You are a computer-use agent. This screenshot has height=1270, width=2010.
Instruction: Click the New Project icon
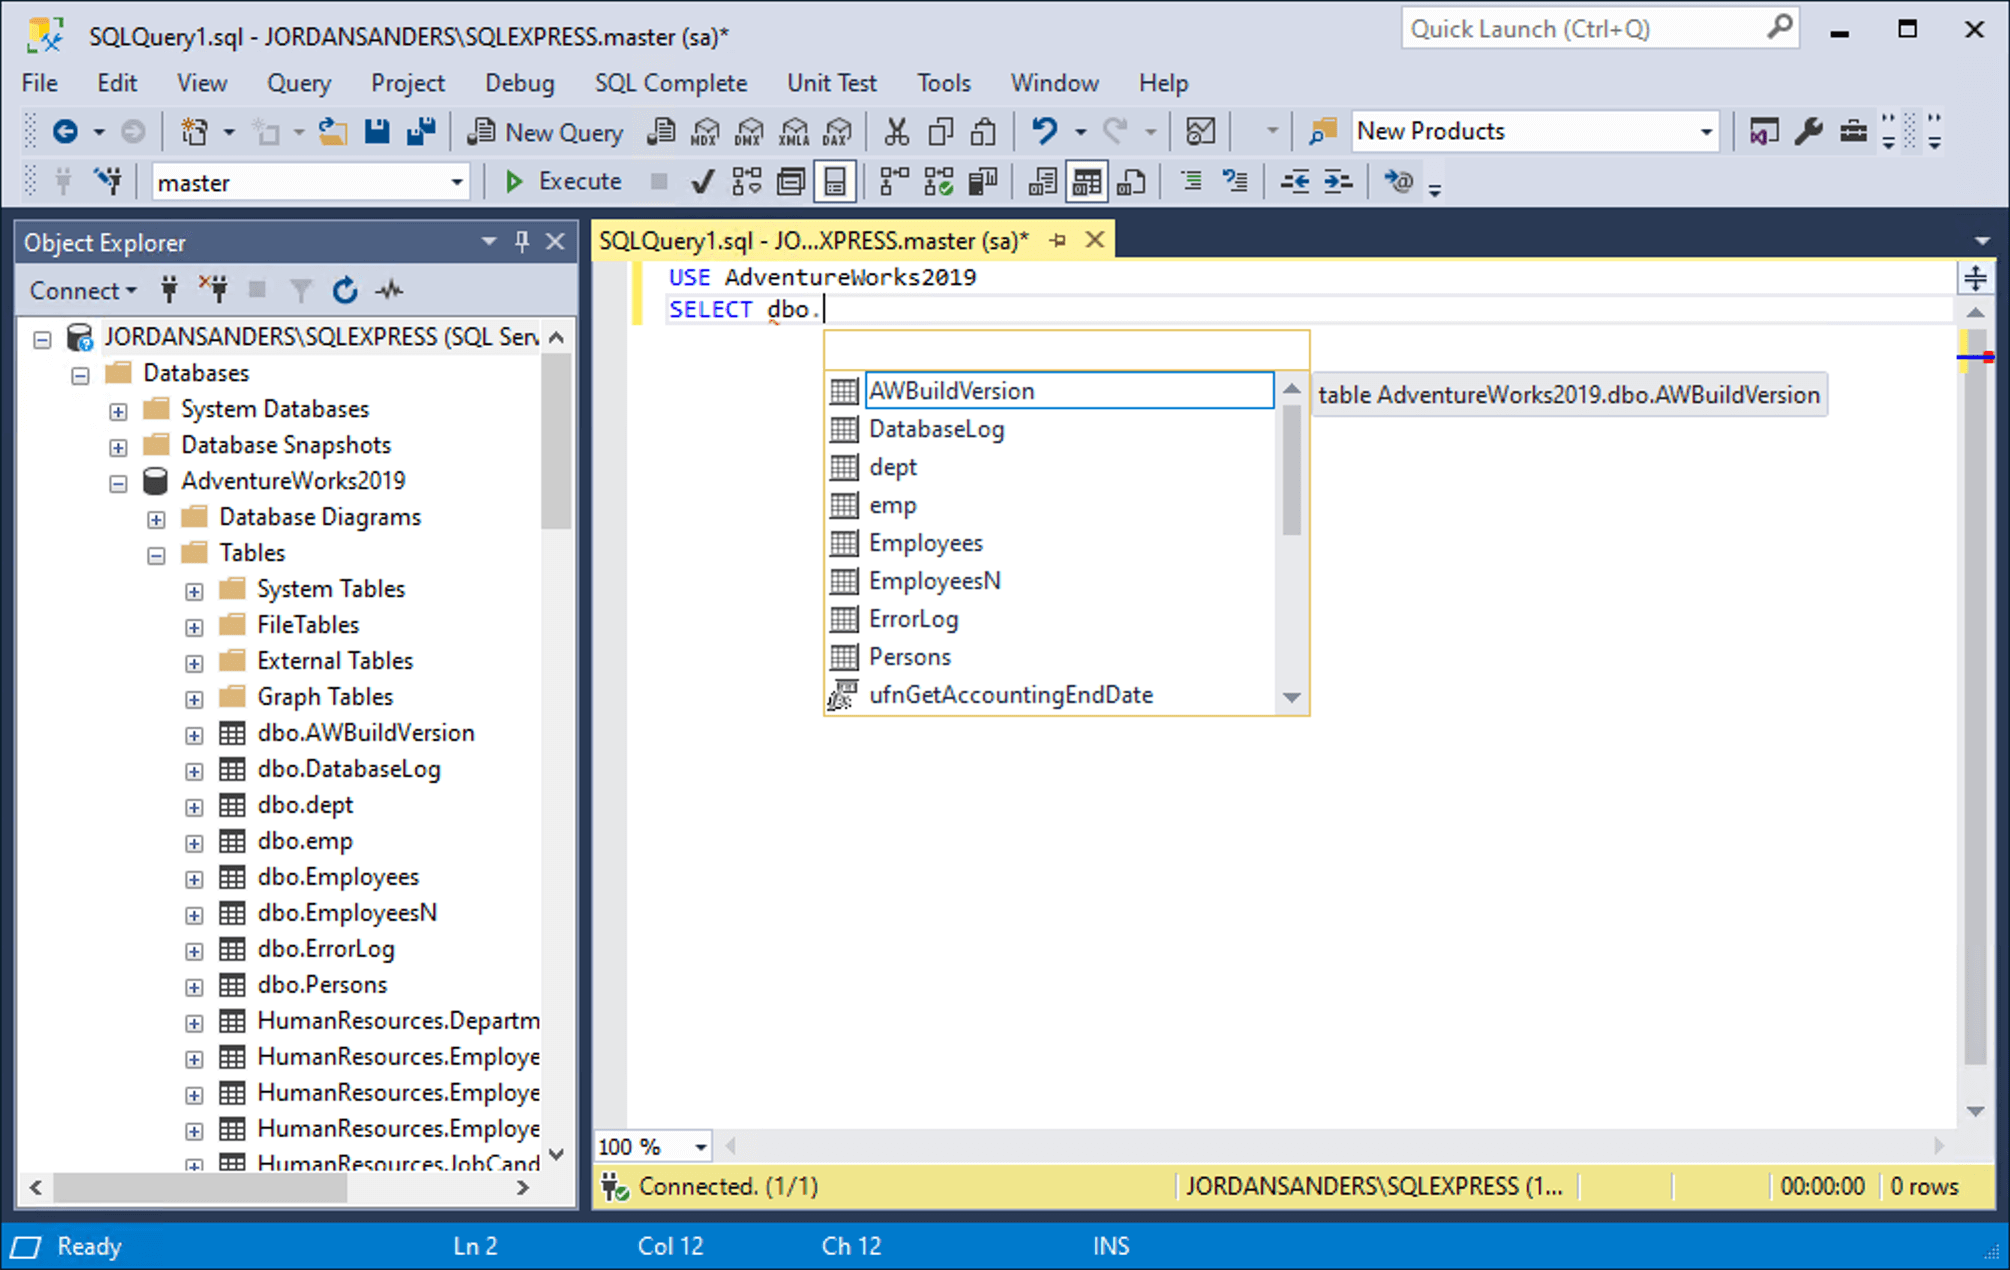193,131
